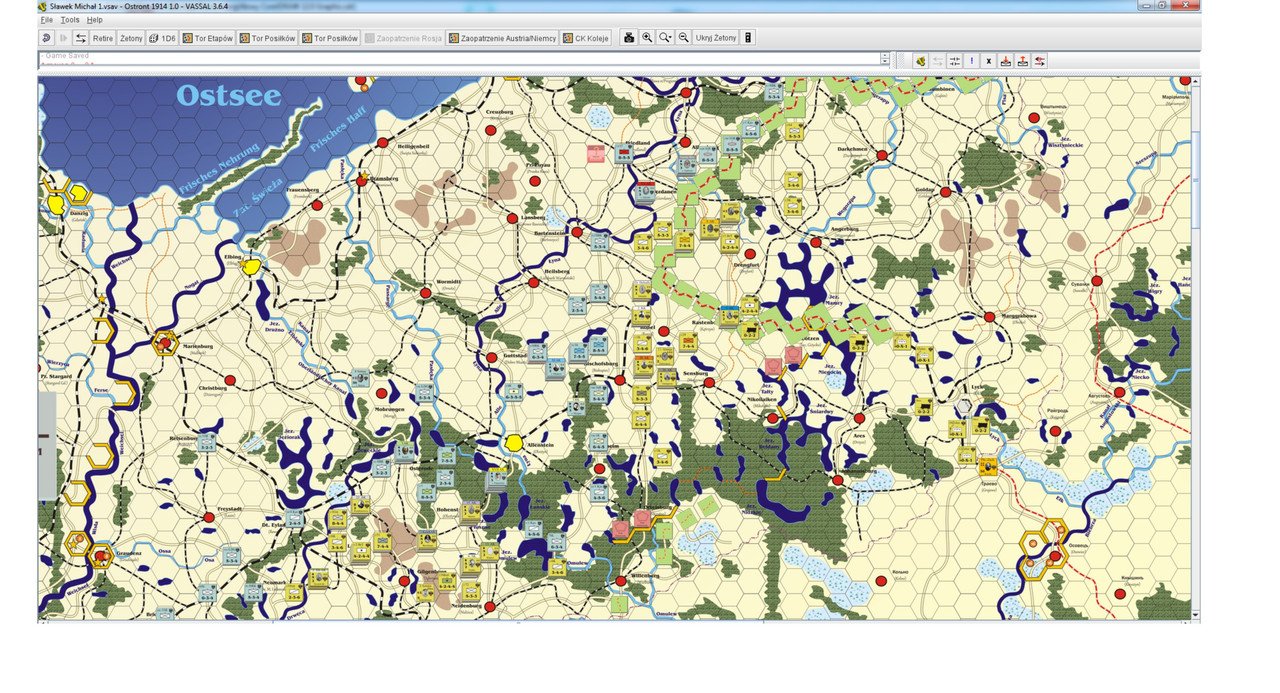Open the zoom level dropdown magnifier

pyautogui.click(x=665, y=38)
